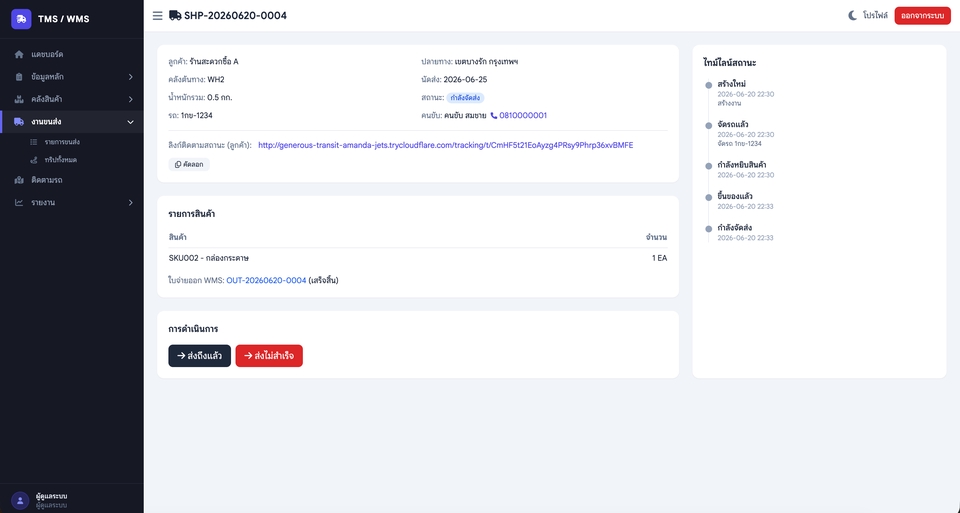The width and height of the screenshot is (960, 513).
Task: Collapse the งานขนส่ง submenu chevron
Action: [x=130, y=122]
